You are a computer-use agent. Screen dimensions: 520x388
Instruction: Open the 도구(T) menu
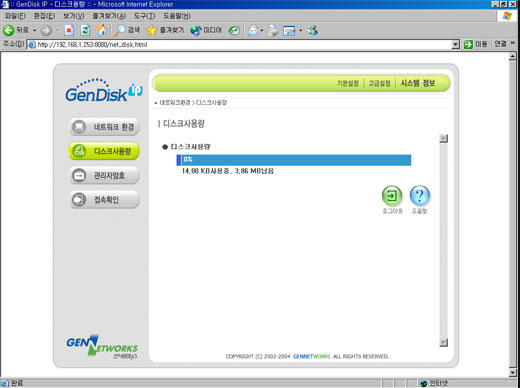click(144, 16)
